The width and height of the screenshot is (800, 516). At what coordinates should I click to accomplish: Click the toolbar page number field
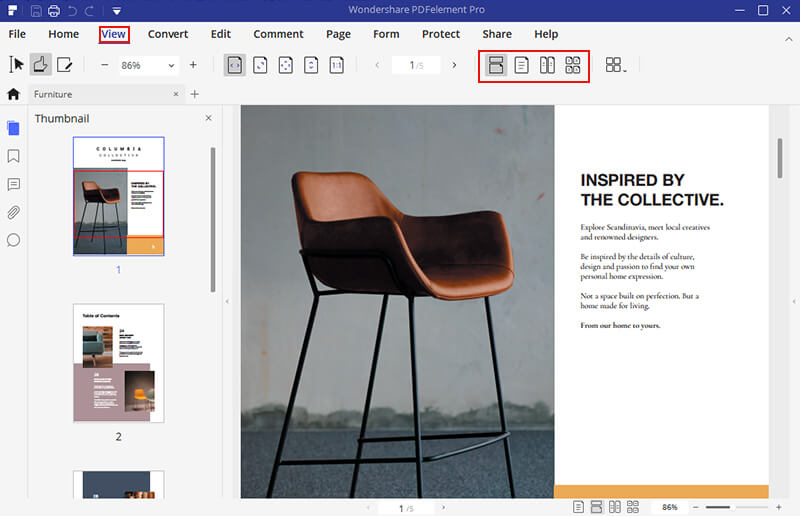[x=416, y=65]
